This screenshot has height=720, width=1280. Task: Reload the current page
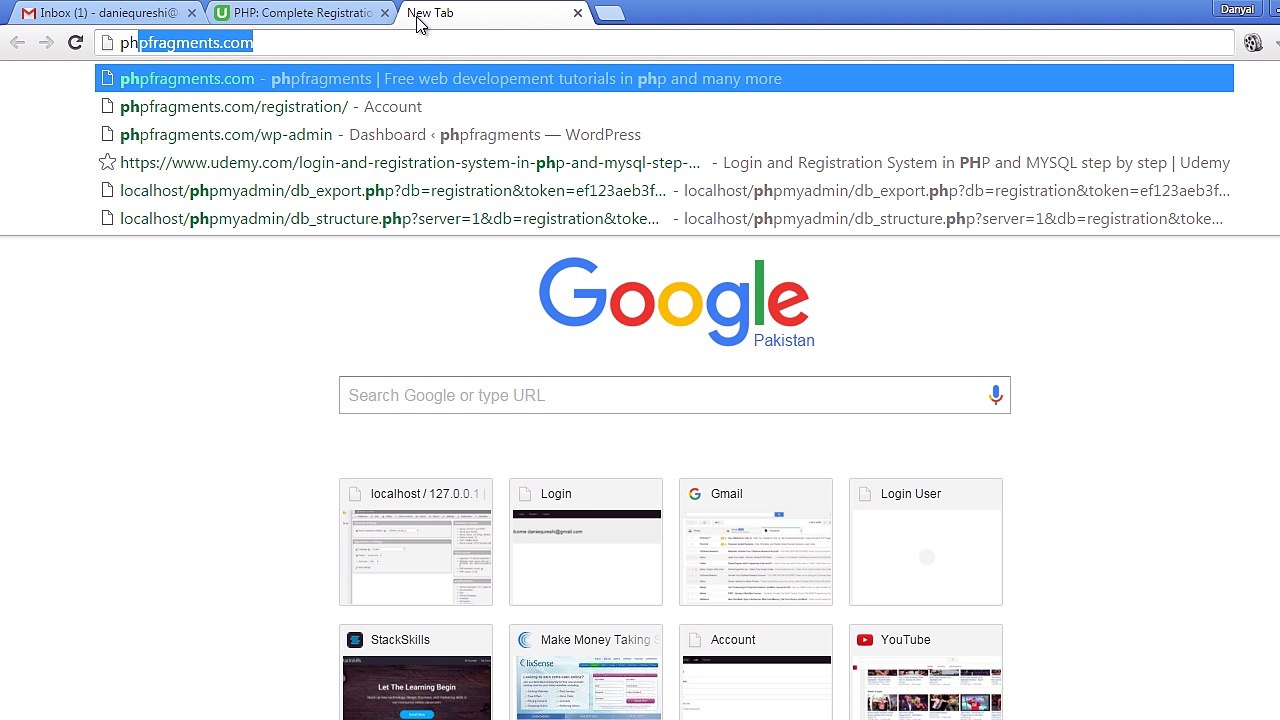[75, 42]
